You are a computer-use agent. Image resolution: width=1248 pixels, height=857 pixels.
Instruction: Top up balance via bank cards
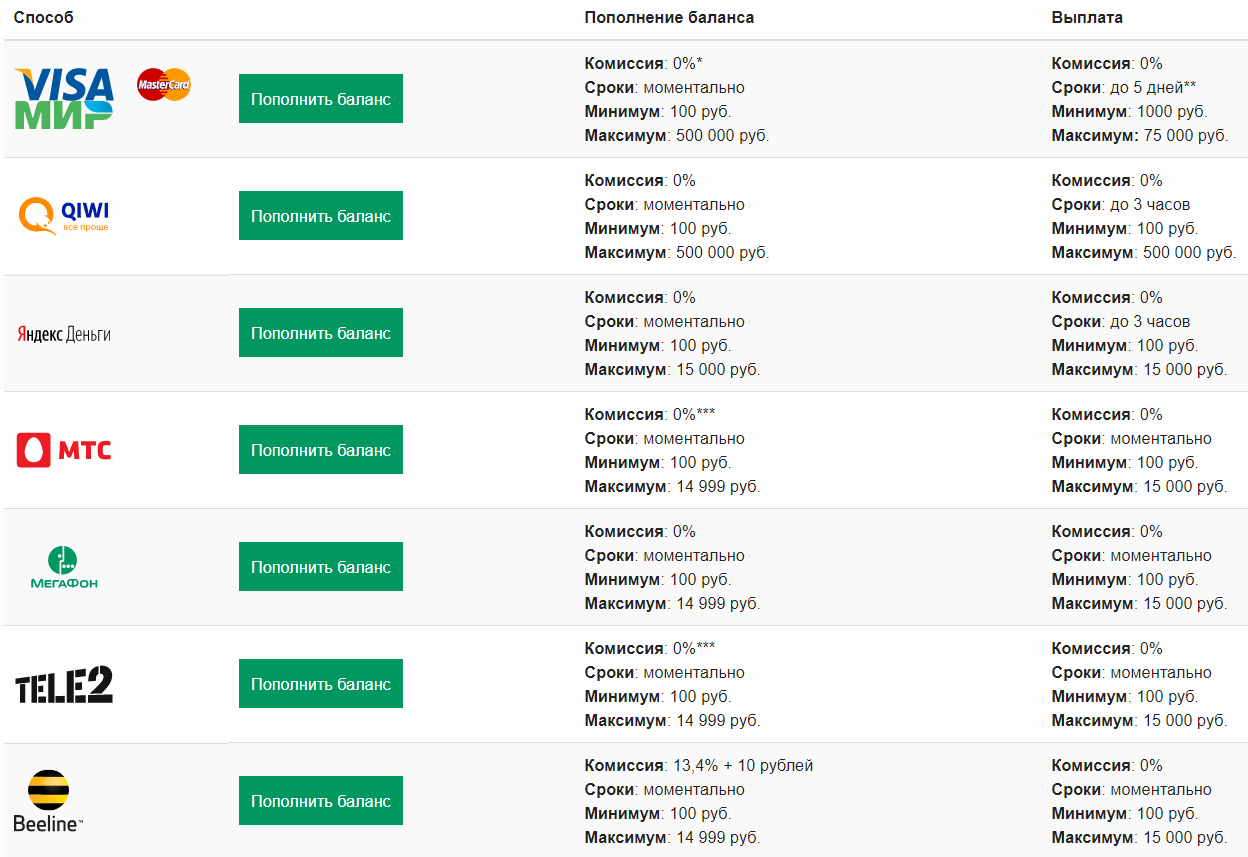[x=321, y=99]
